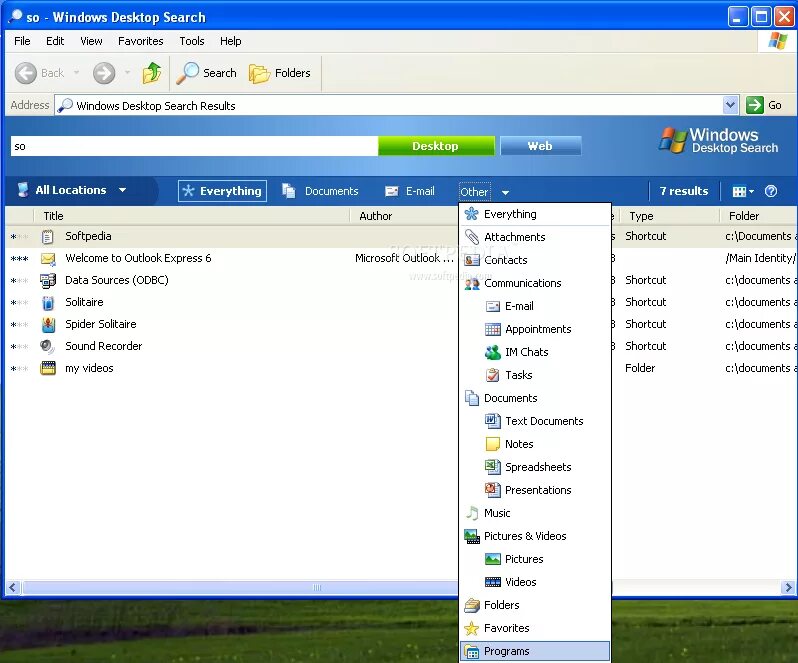
Task: Open the Folders toolbar button
Action: click(x=280, y=73)
